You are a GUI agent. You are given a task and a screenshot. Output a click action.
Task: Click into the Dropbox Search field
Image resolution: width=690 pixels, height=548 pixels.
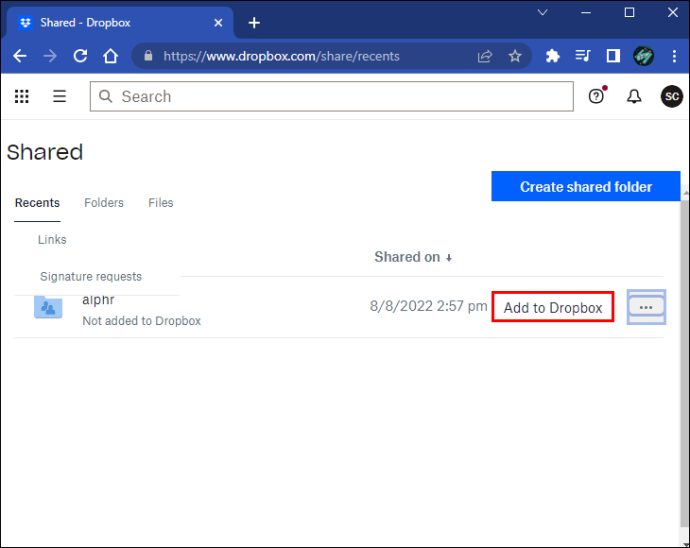332,96
